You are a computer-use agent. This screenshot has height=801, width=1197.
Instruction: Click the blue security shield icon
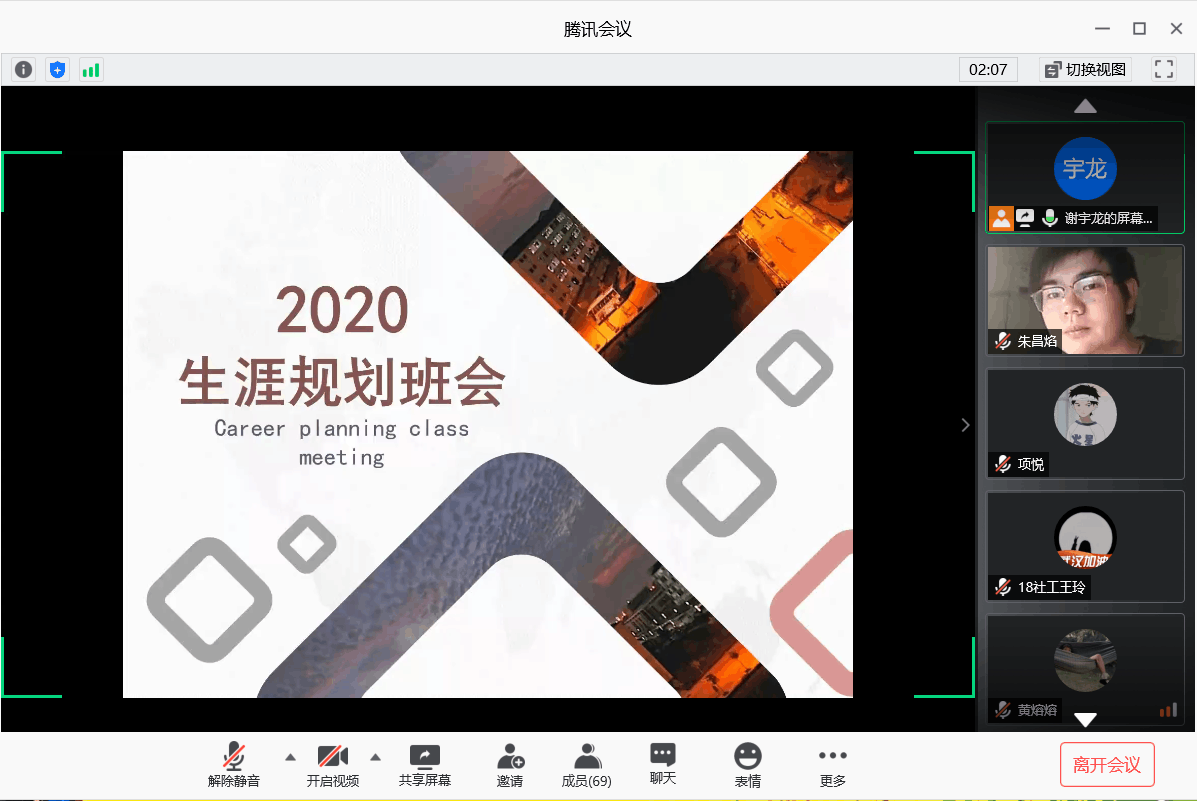58,70
